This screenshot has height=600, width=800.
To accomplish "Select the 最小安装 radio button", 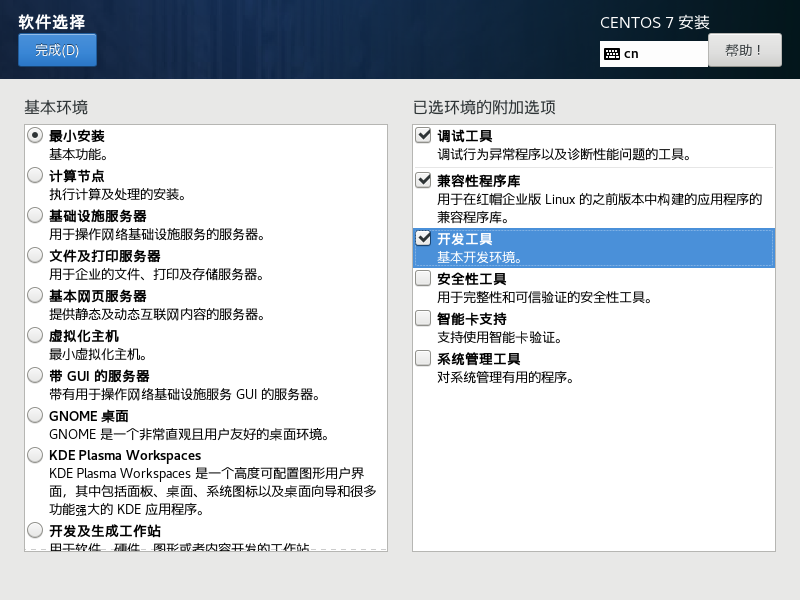I will [35, 136].
